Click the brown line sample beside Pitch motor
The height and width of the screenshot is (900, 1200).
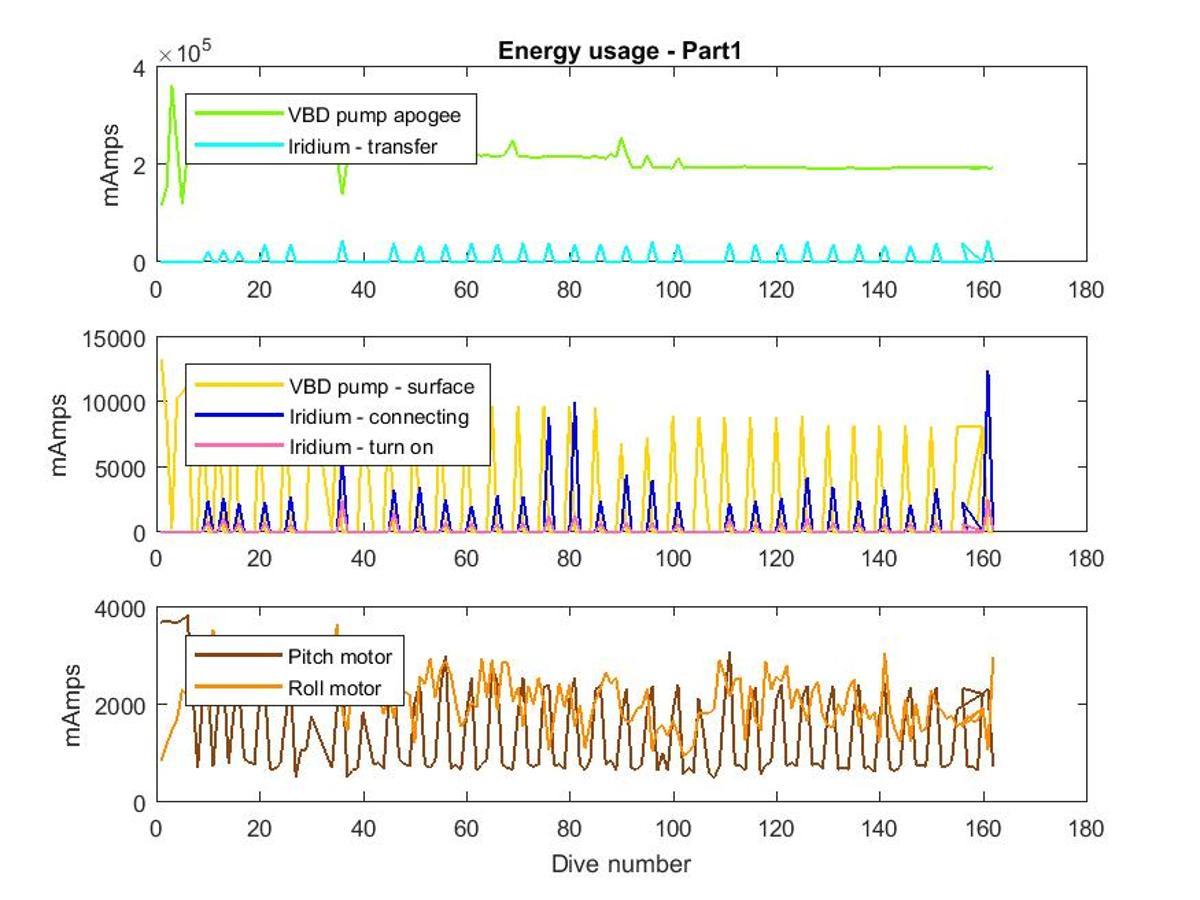pyautogui.click(x=237, y=657)
